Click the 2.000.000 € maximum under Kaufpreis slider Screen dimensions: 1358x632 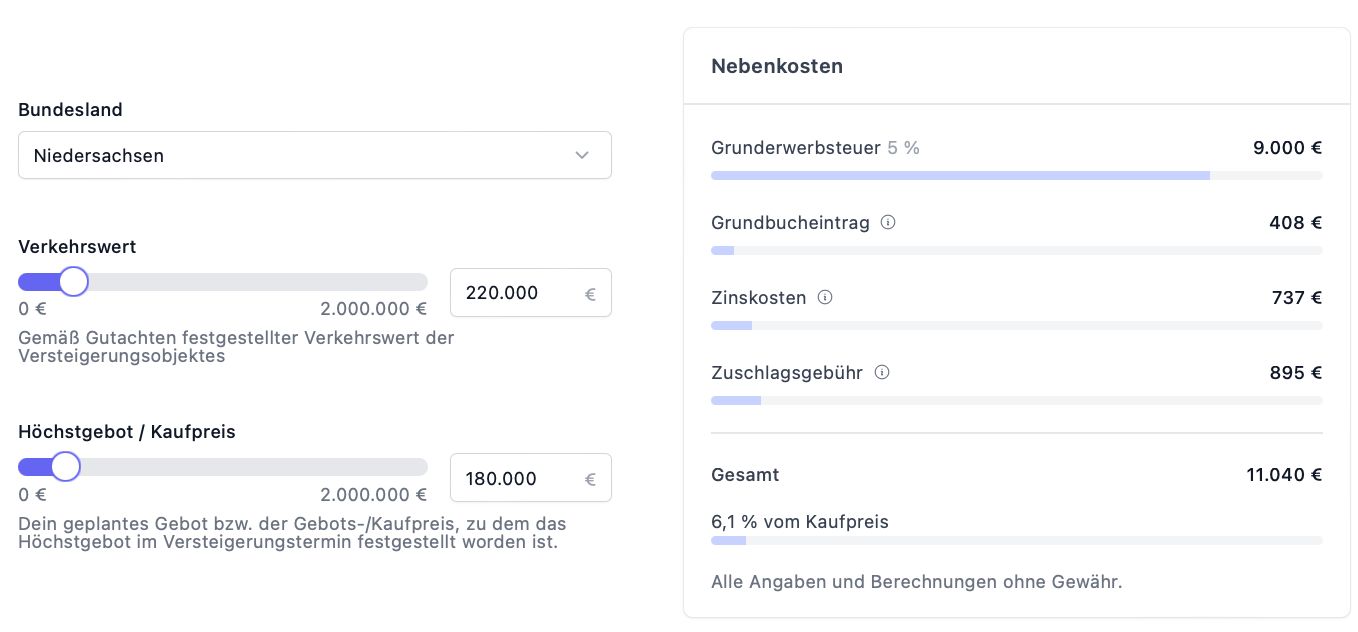point(373,495)
